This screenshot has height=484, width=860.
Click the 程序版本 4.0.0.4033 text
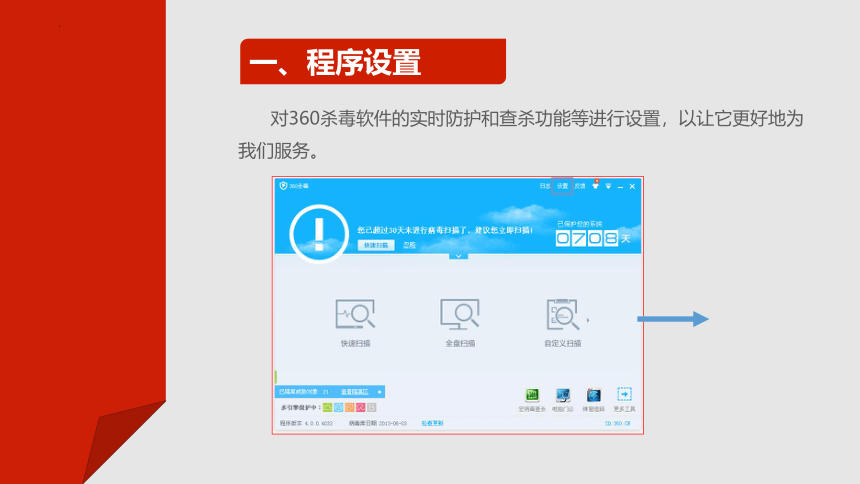click(x=306, y=423)
